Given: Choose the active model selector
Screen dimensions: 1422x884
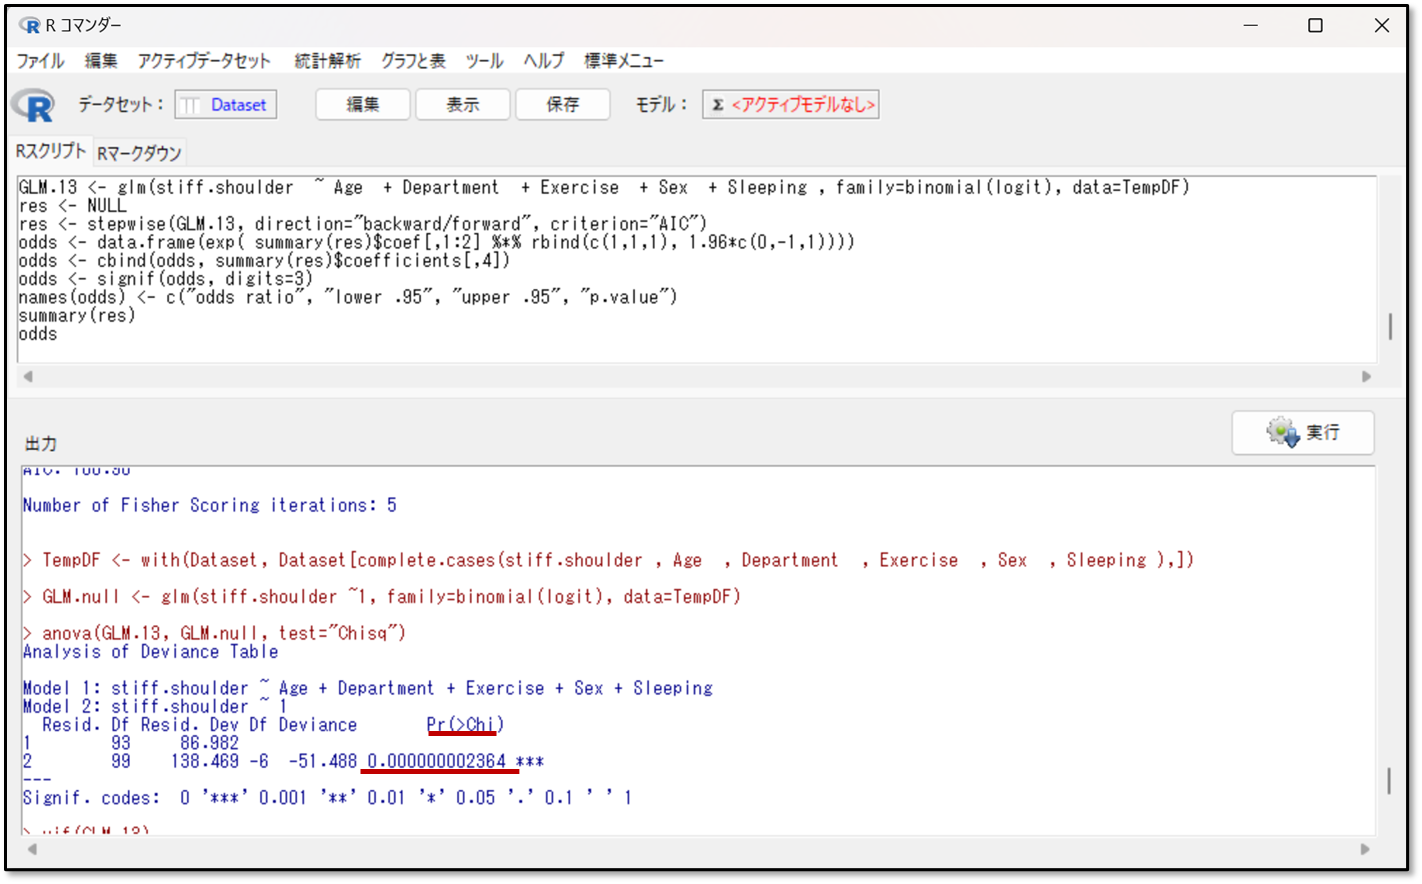Looking at the screenshot, I should (791, 105).
